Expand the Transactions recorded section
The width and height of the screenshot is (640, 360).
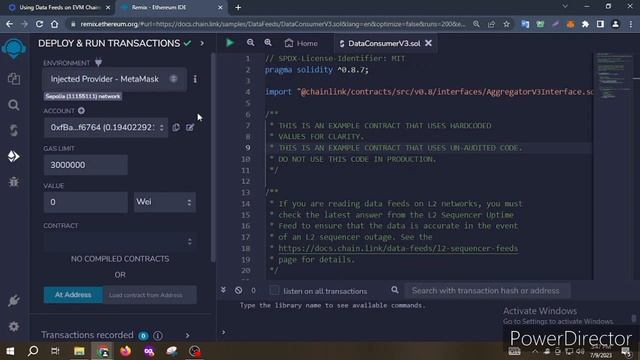(x=187, y=336)
